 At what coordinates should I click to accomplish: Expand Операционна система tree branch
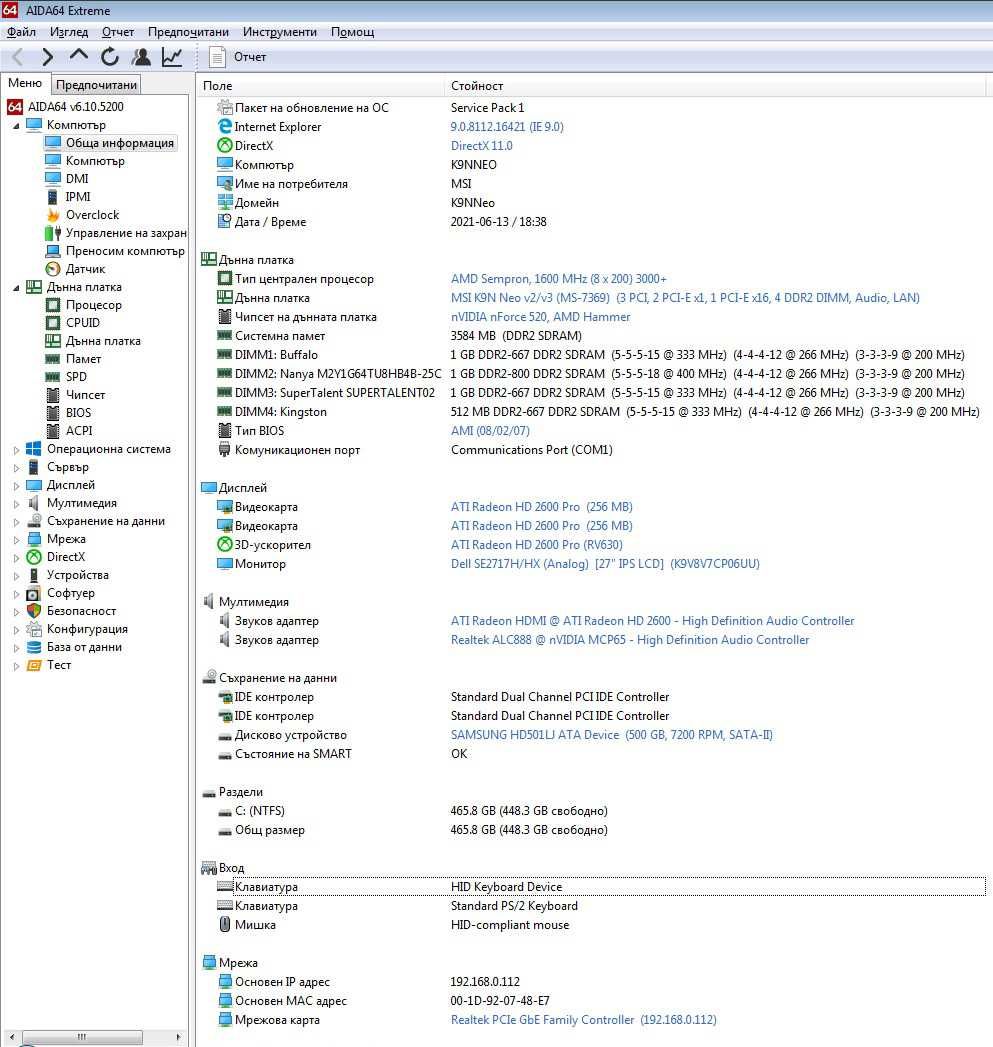tap(16, 450)
